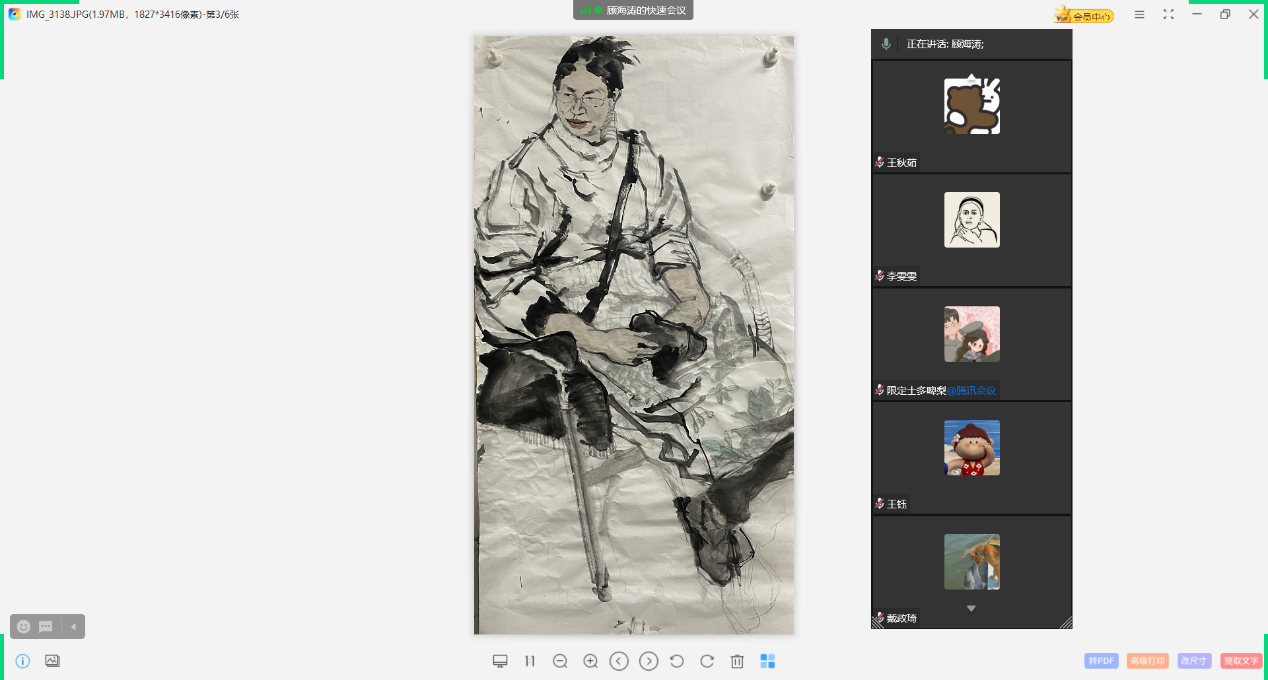Rotate the image counterclockwise

(677, 661)
